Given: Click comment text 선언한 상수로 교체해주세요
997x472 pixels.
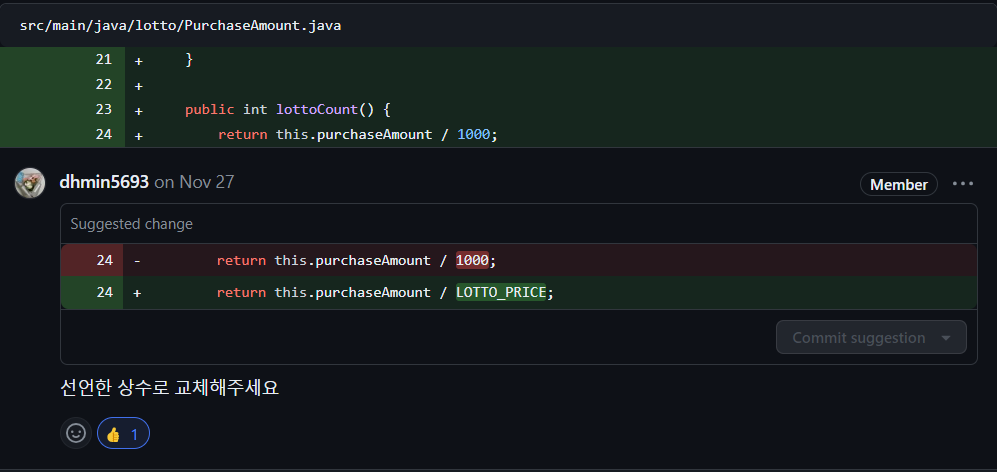Looking at the screenshot, I should (170, 387).
